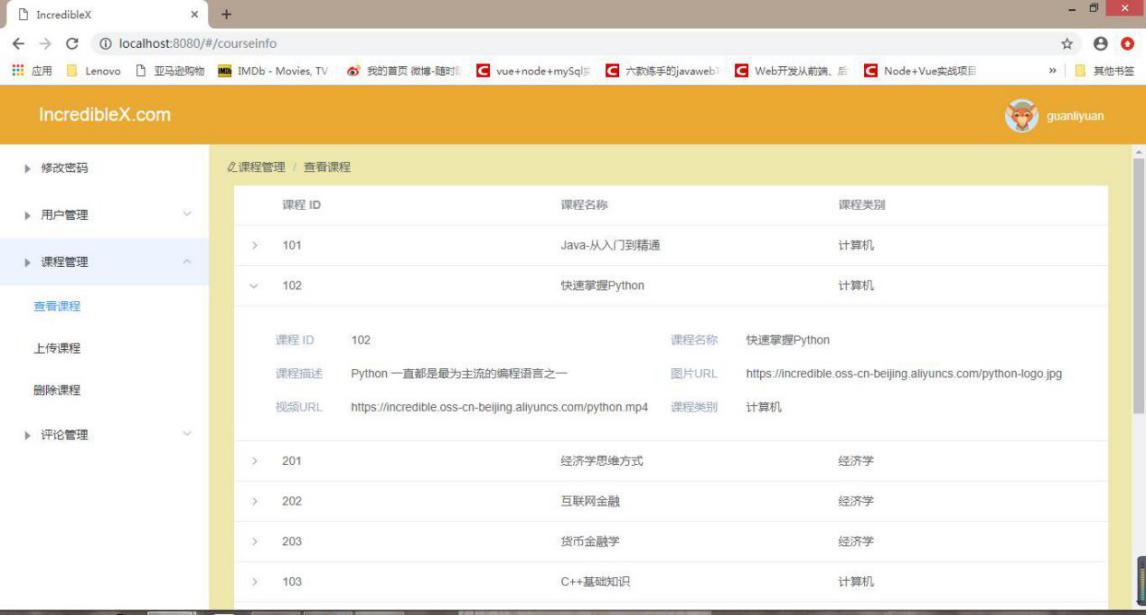Viewport: 1146px width, 615px height.
Task: Open the 应用 apps bookmark icon
Action: coord(17,71)
